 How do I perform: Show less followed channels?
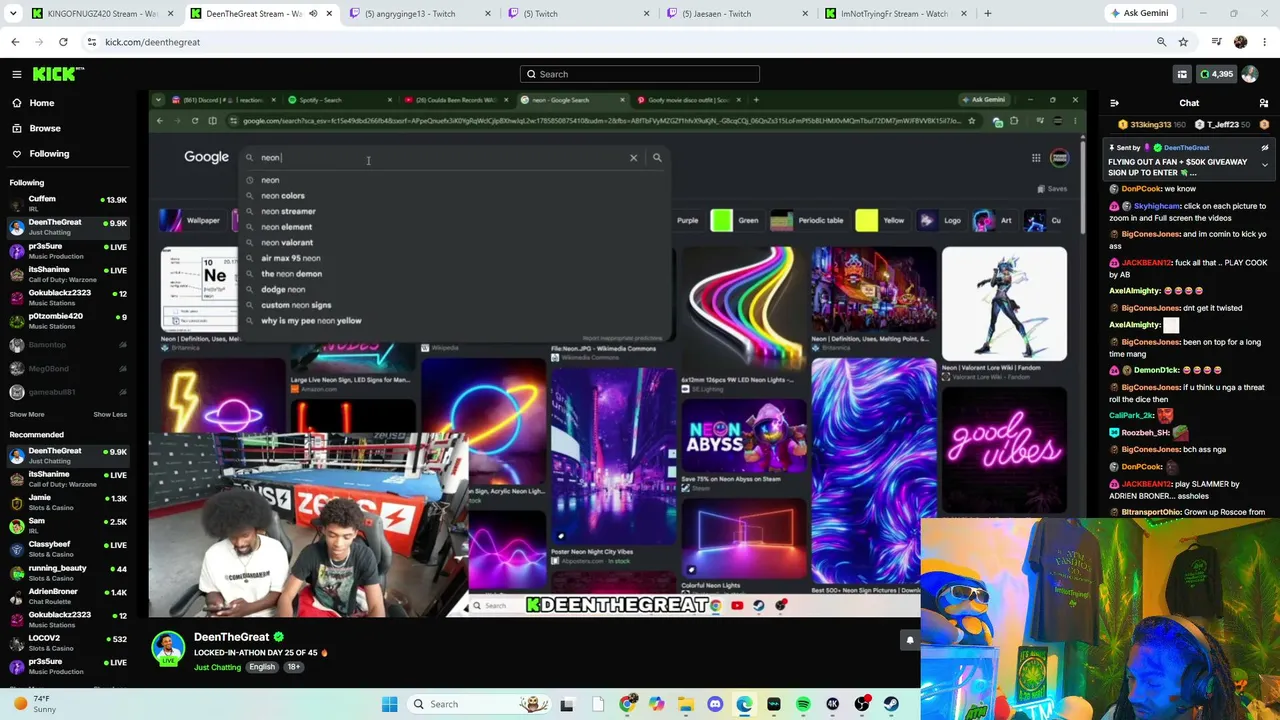click(x=110, y=414)
